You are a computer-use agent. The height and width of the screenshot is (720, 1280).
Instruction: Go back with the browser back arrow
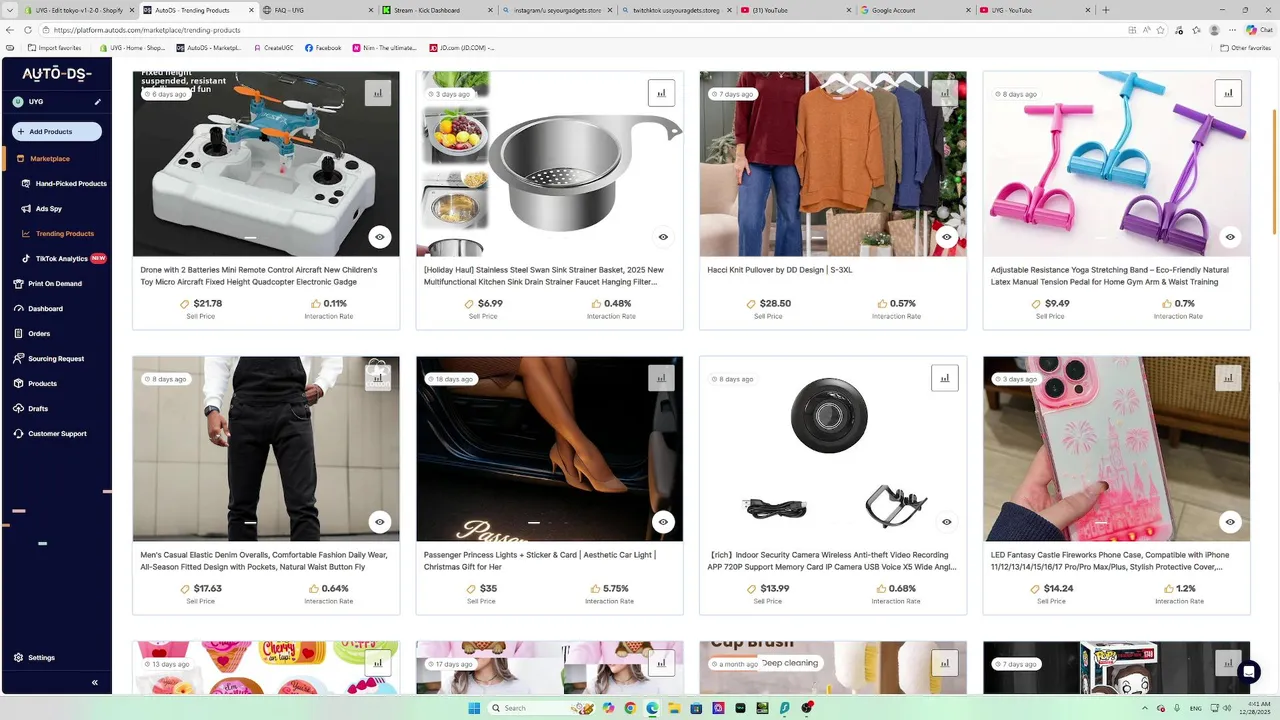[11, 30]
